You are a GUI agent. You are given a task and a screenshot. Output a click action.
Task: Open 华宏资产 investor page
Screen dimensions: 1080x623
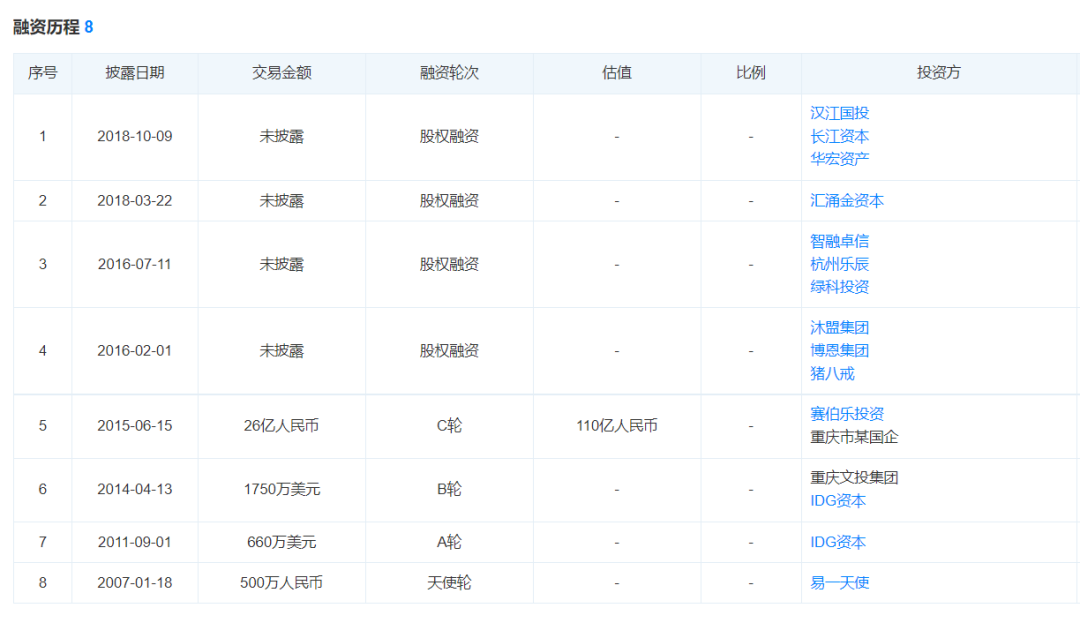tap(839, 158)
